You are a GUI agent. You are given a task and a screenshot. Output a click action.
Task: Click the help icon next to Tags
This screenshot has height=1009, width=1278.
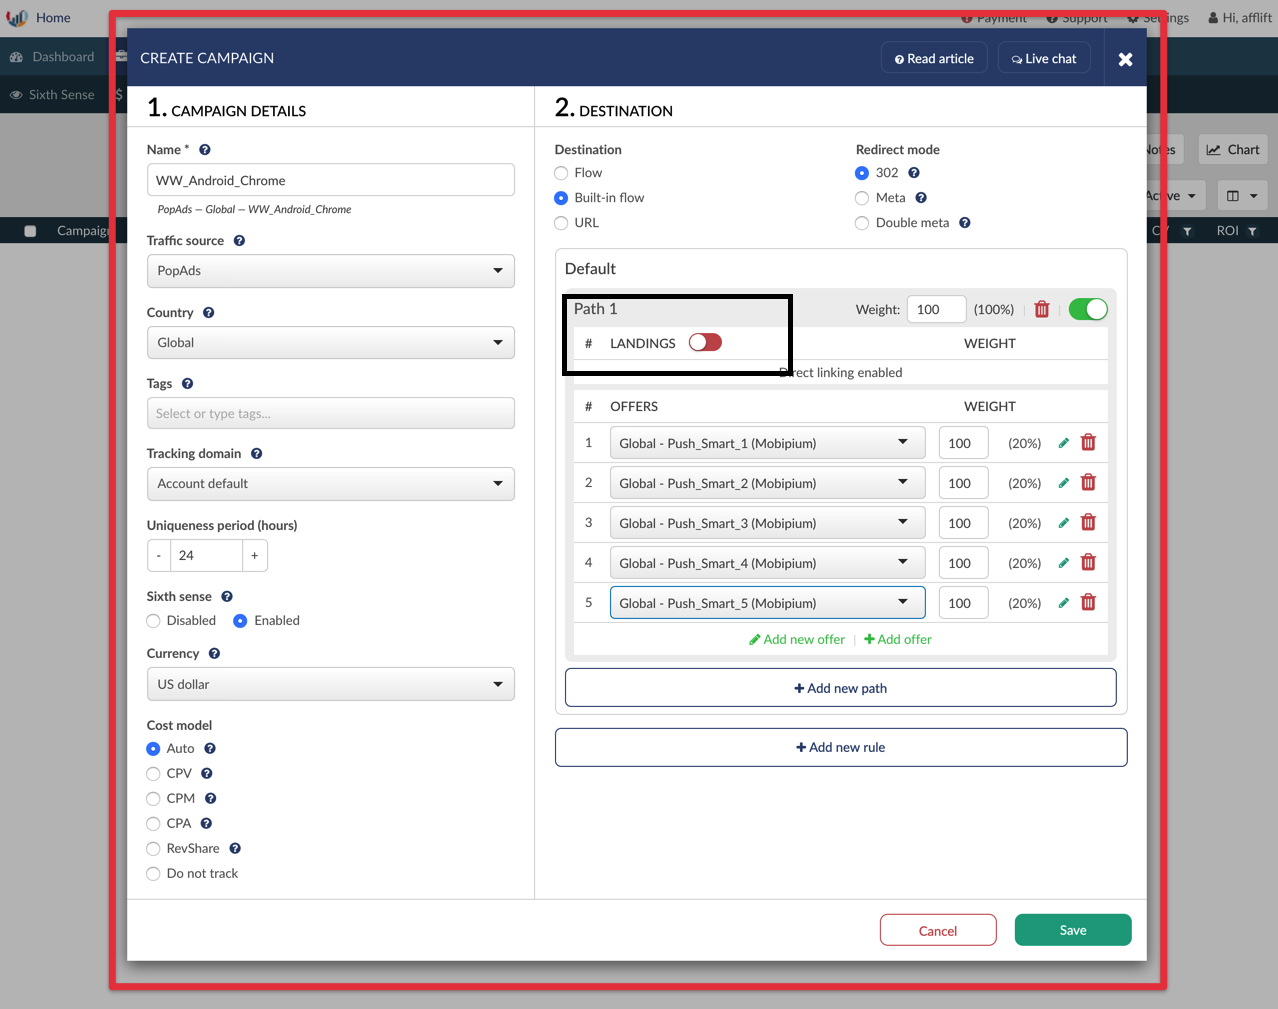coord(187,384)
